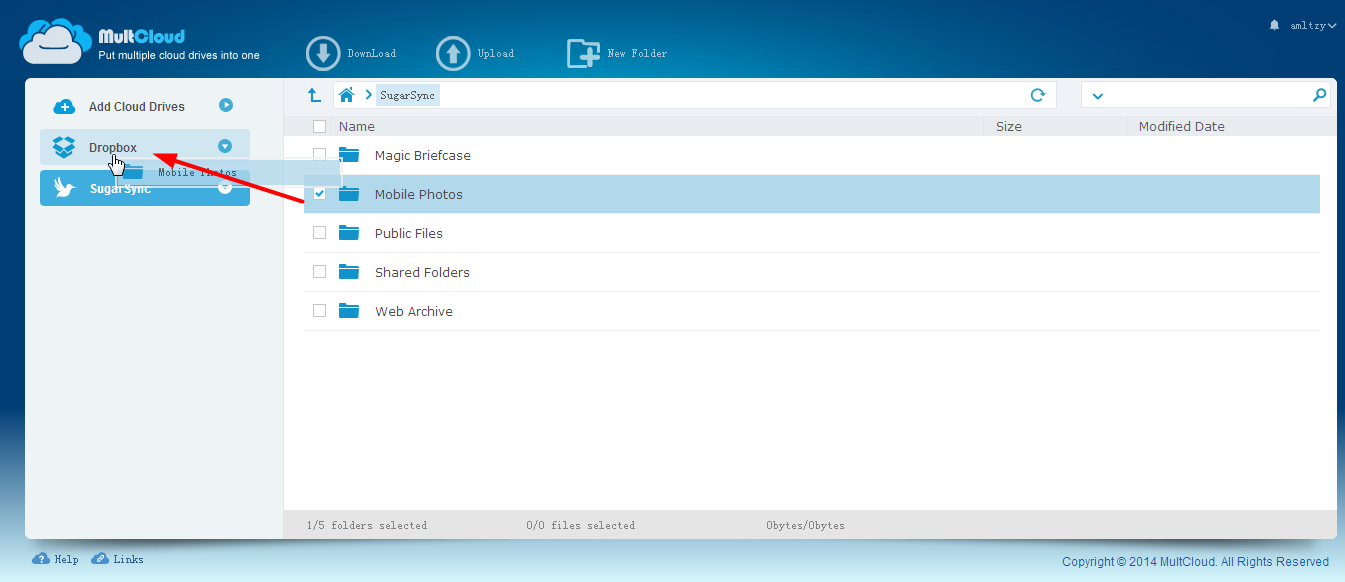The height and width of the screenshot is (582, 1345).
Task: Click the SugarSync bird icon
Action: 65,188
